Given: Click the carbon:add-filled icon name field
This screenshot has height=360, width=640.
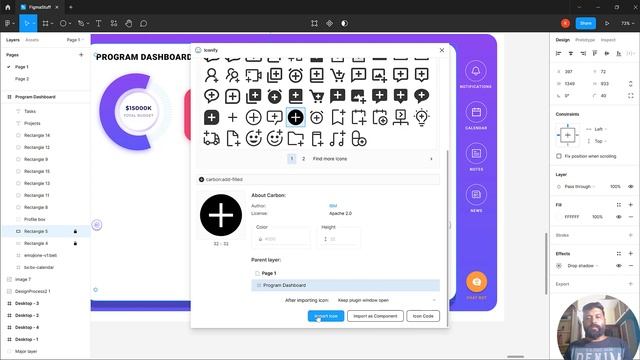Looking at the screenshot, I should [x=318, y=179].
